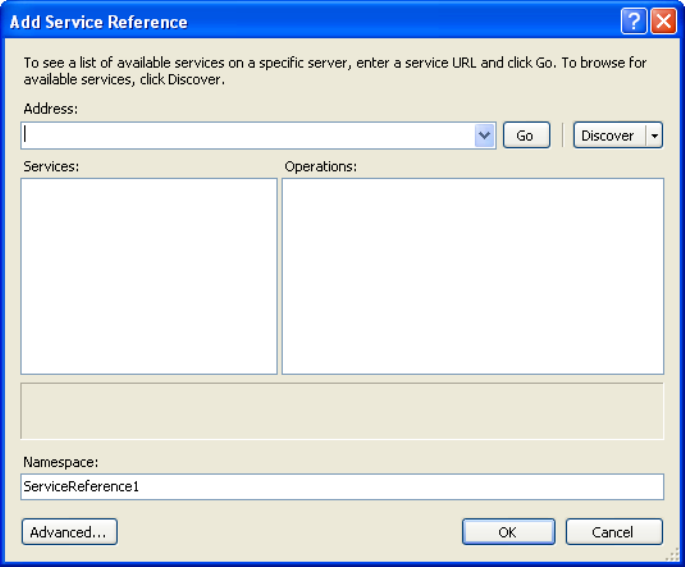Click the Help question mark icon
The height and width of the screenshot is (567, 685).
coord(633,21)
